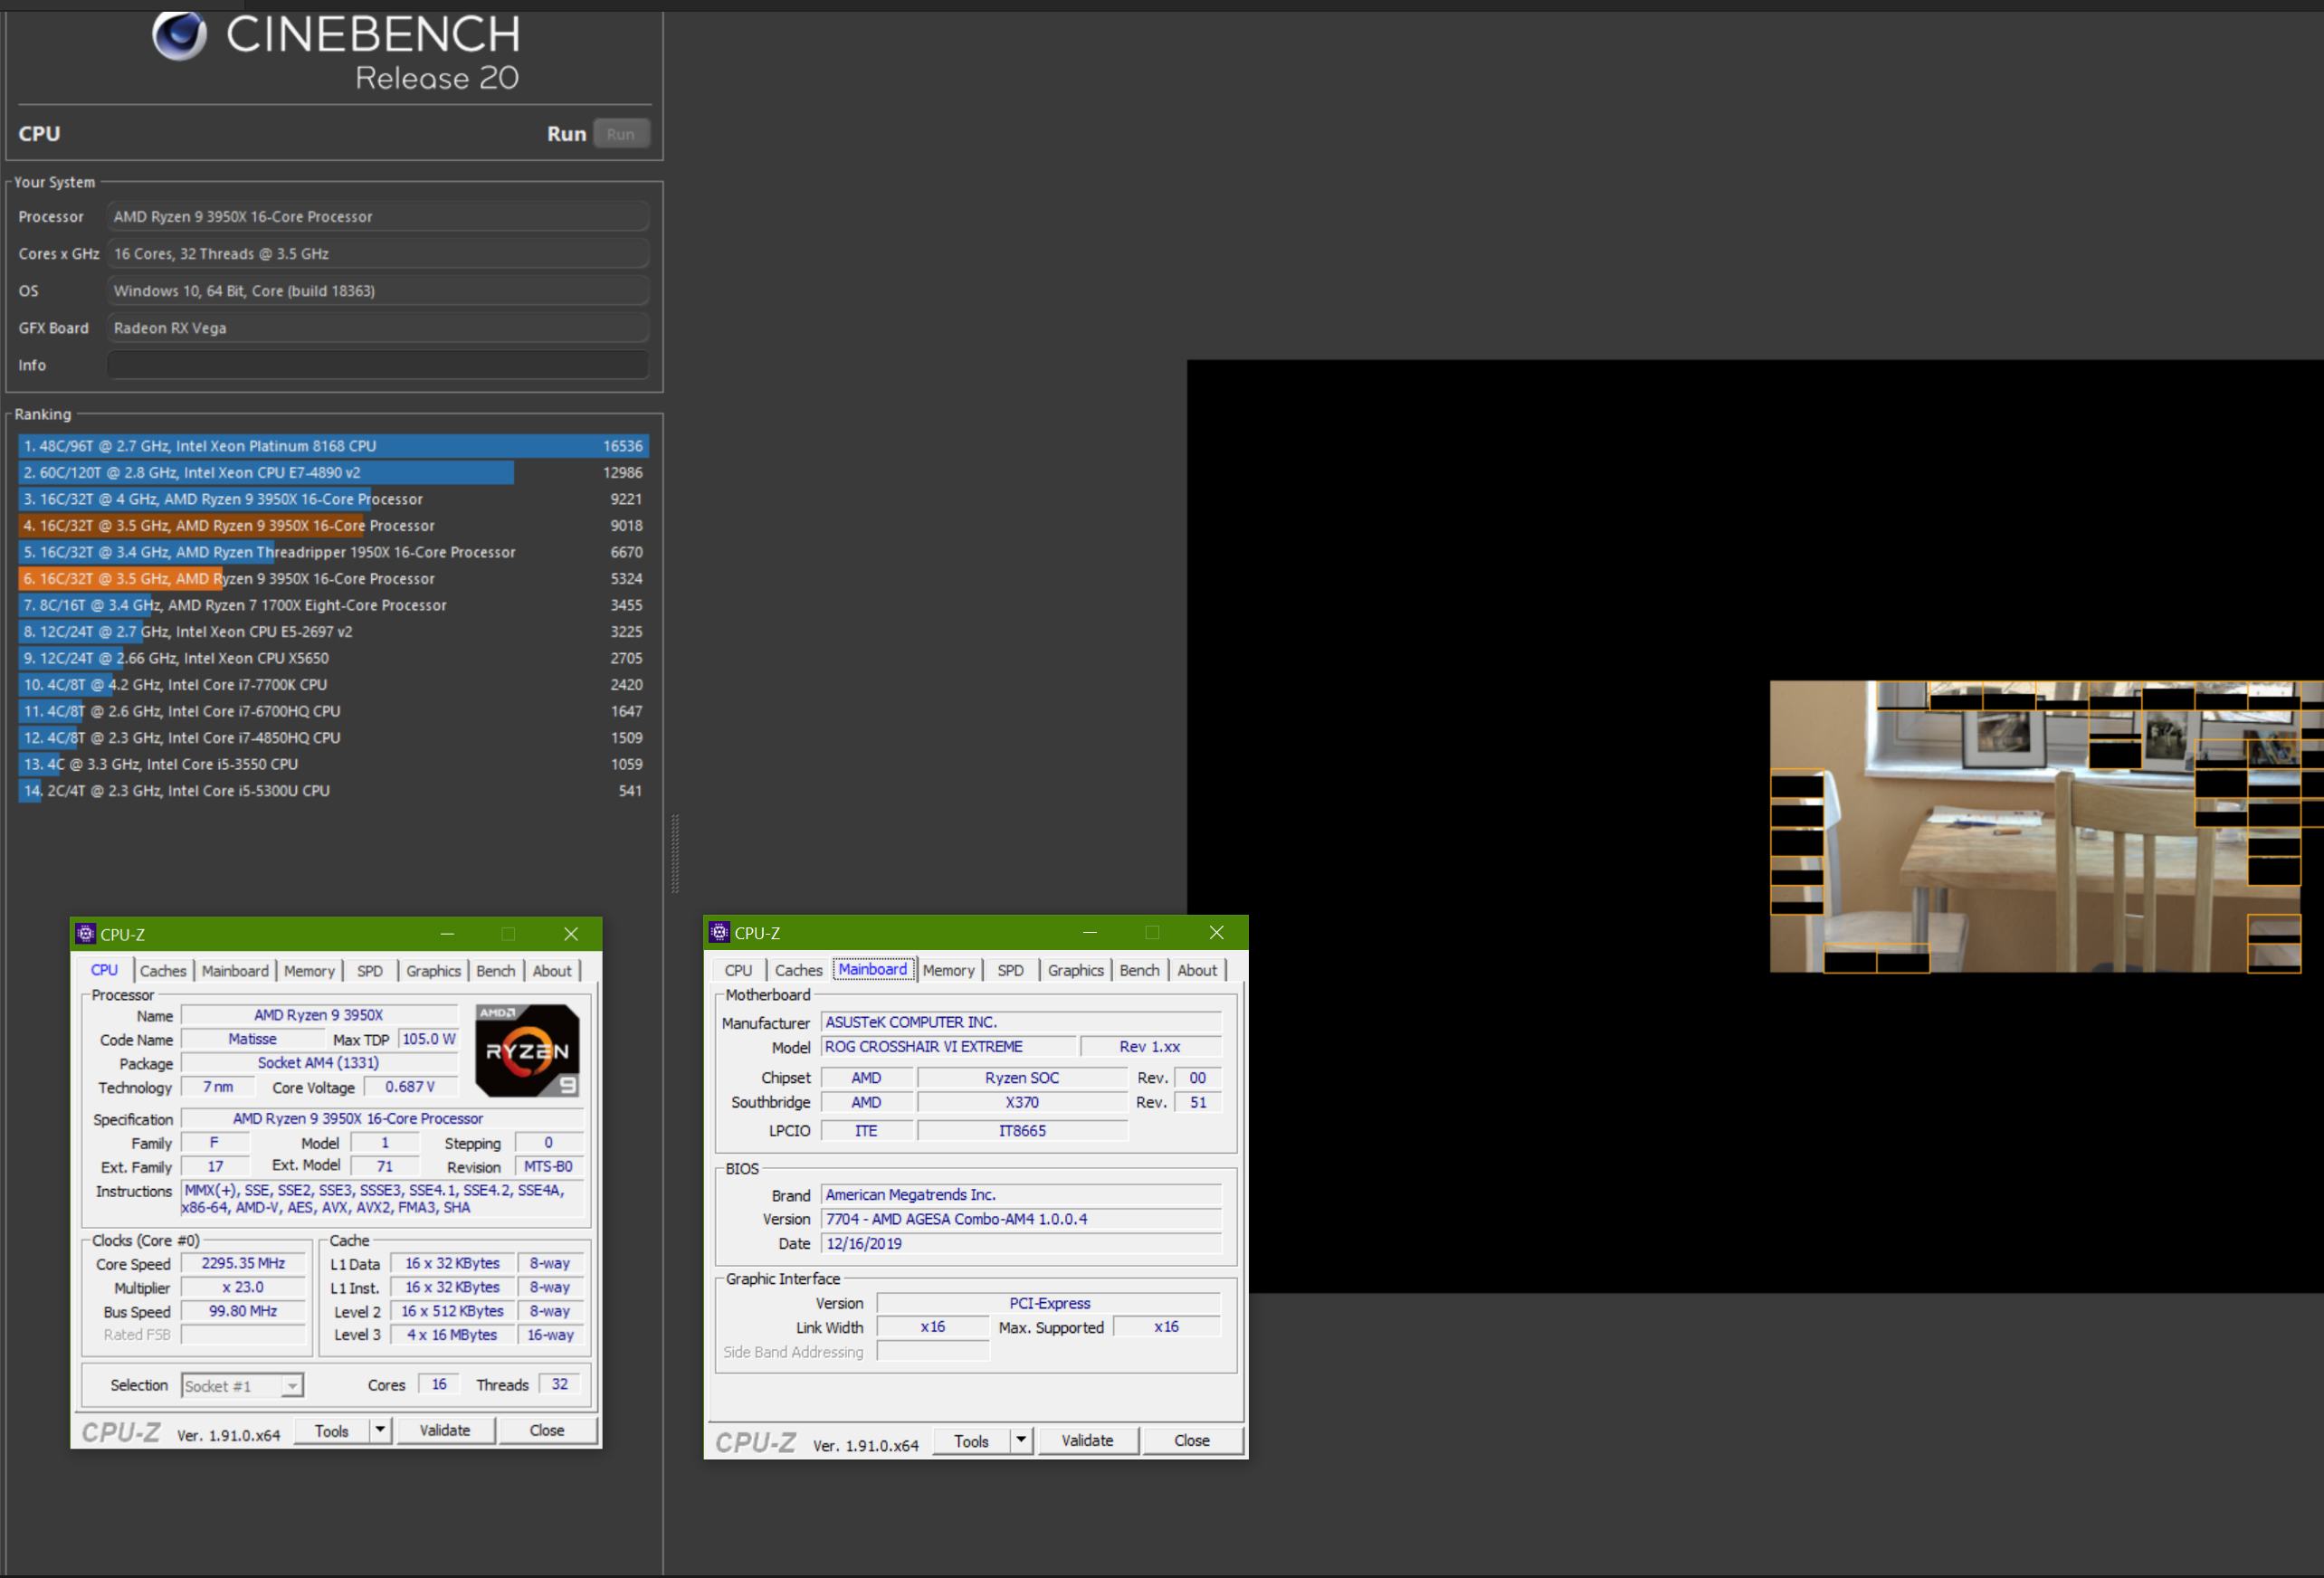Click ROG CROSSHAIR VI EXTREME model field
This screenshot has width=2324, height=1578.
948,1046
